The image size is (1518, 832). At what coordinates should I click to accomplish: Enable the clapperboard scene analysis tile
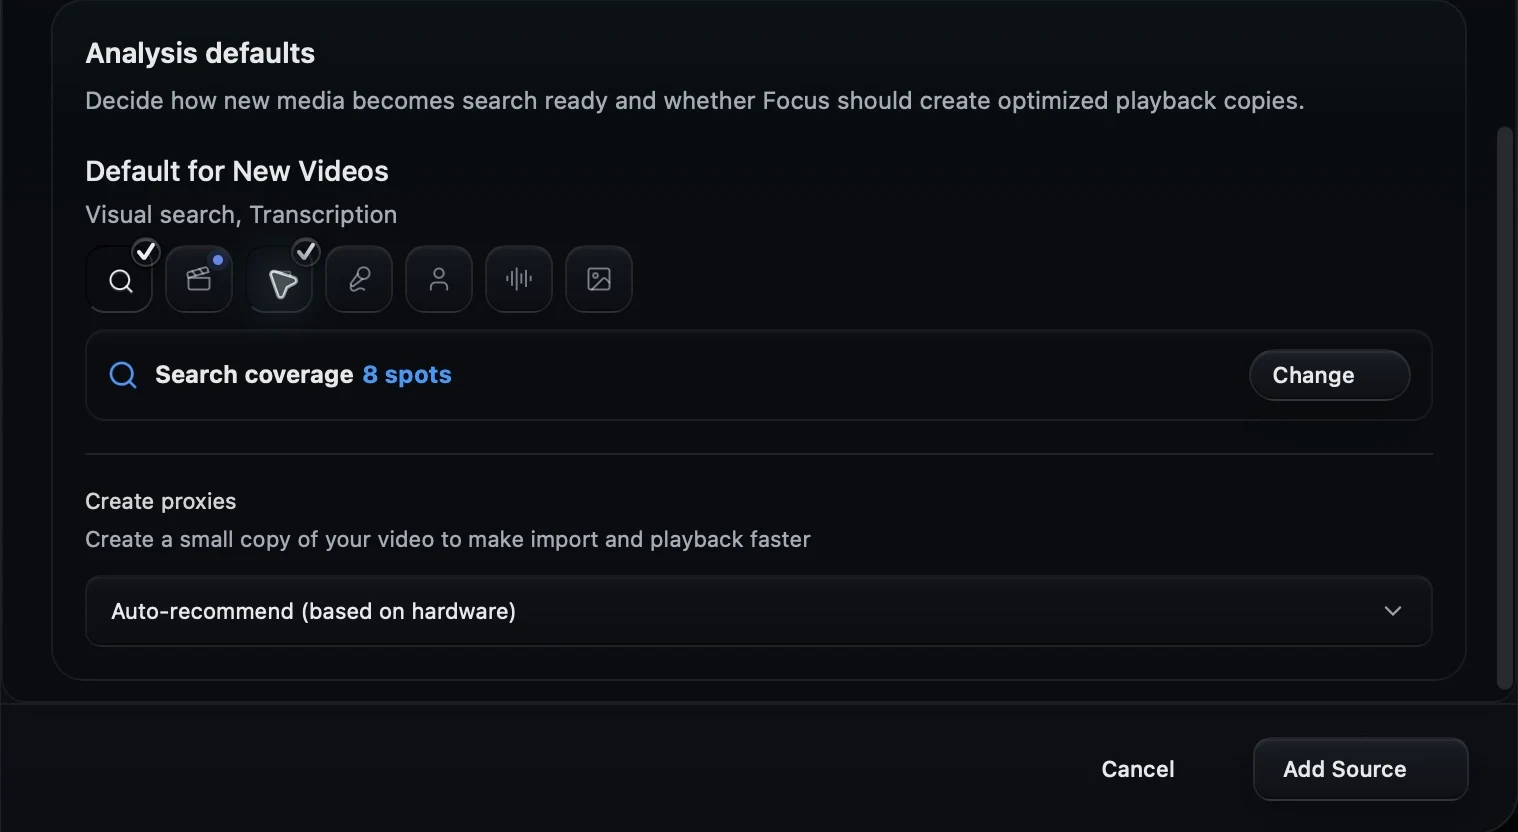click(x=199, y=279)
